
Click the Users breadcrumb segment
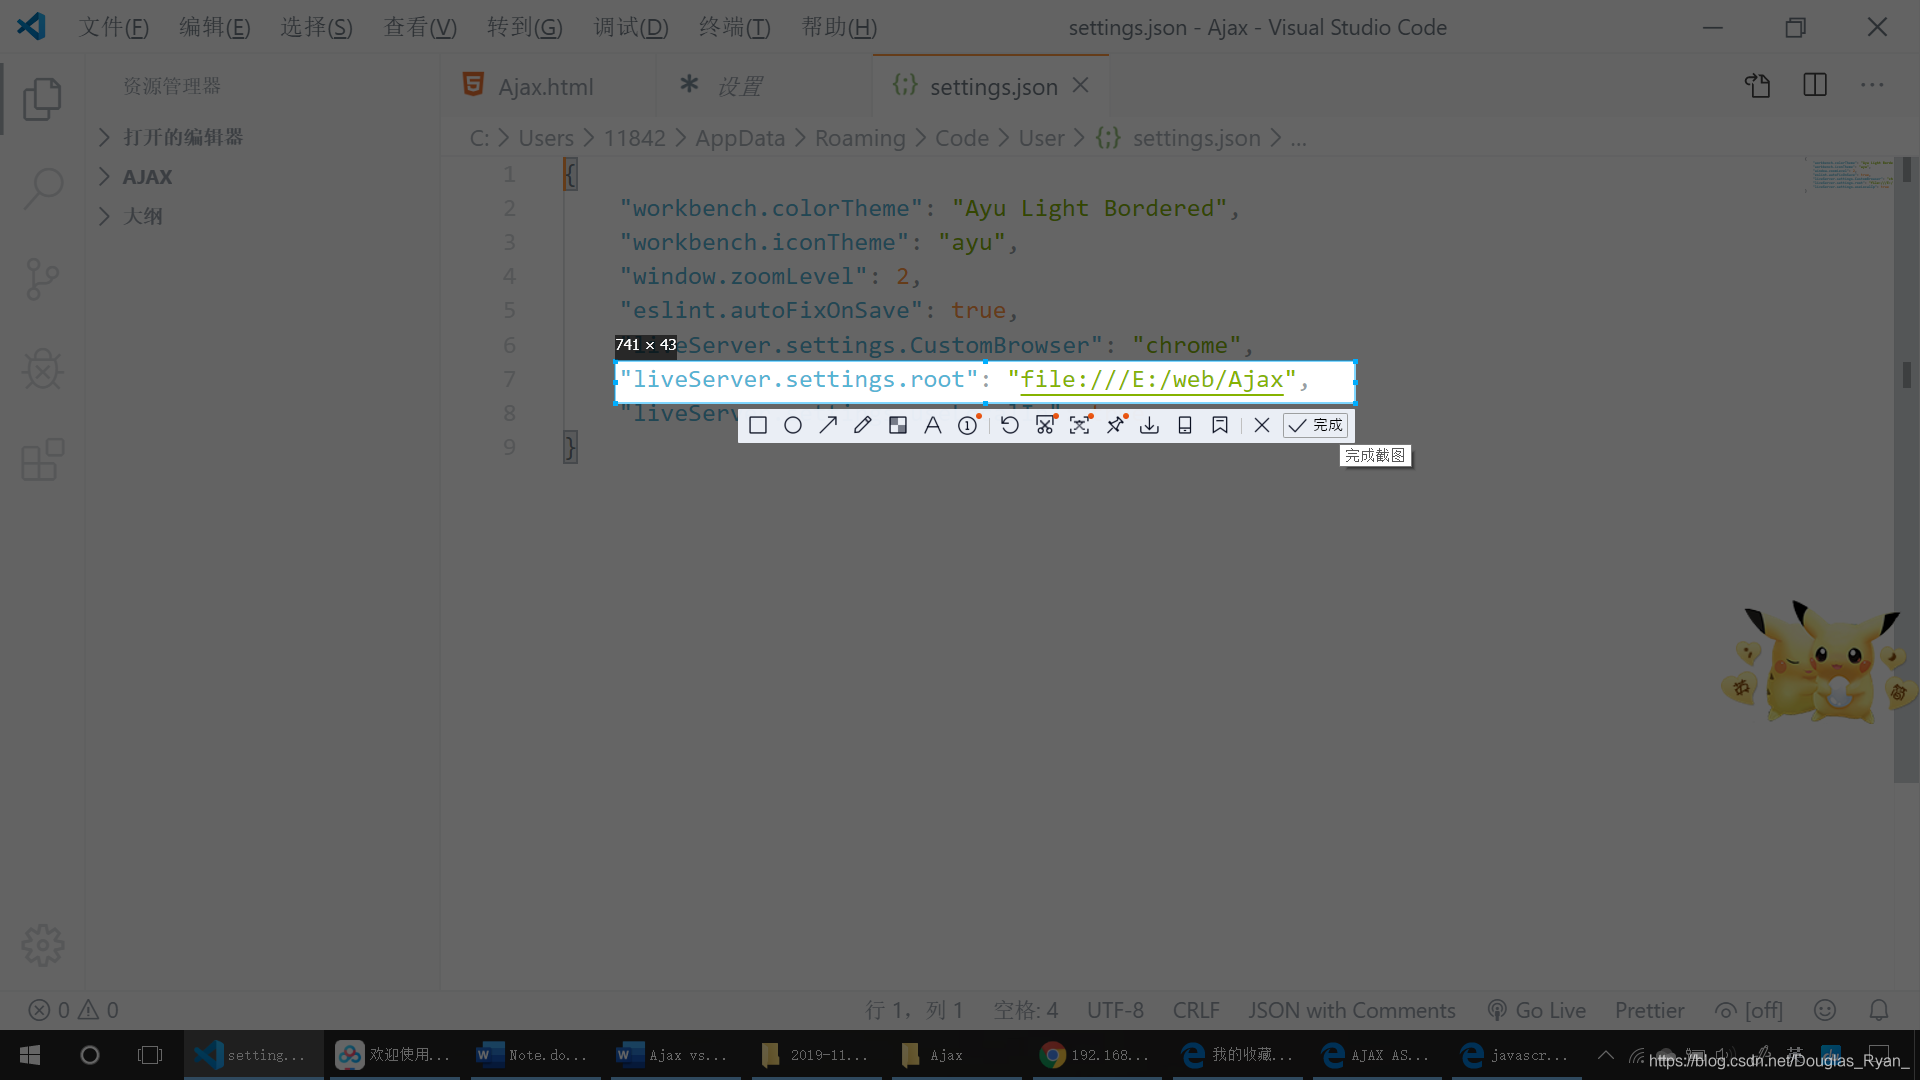546,138
